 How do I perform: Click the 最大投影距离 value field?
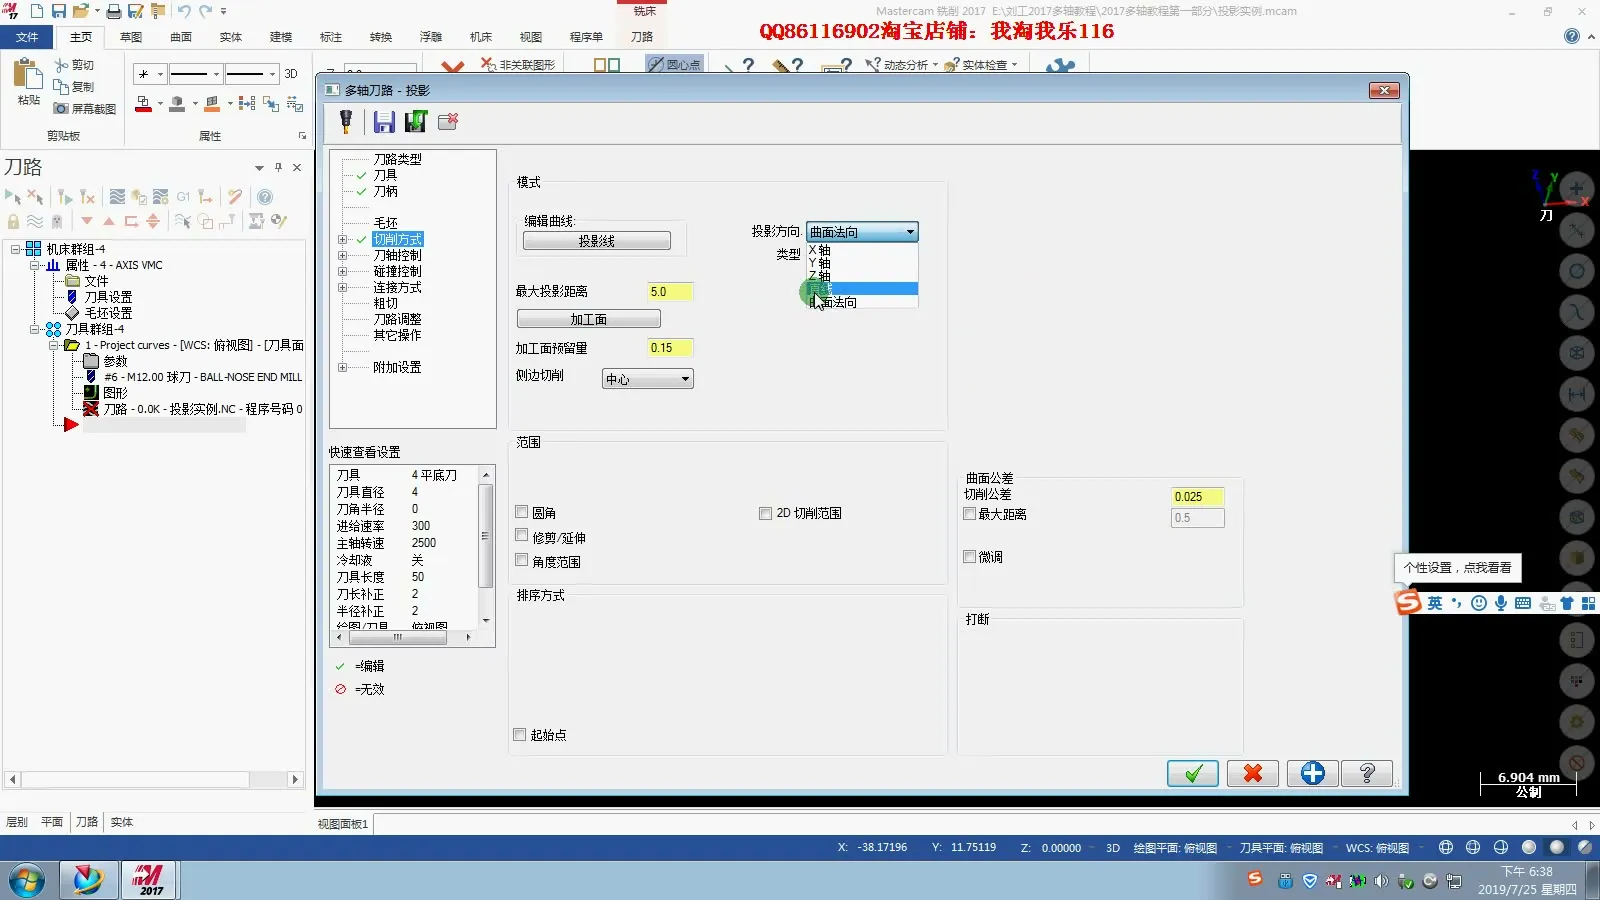click(669, 291)
